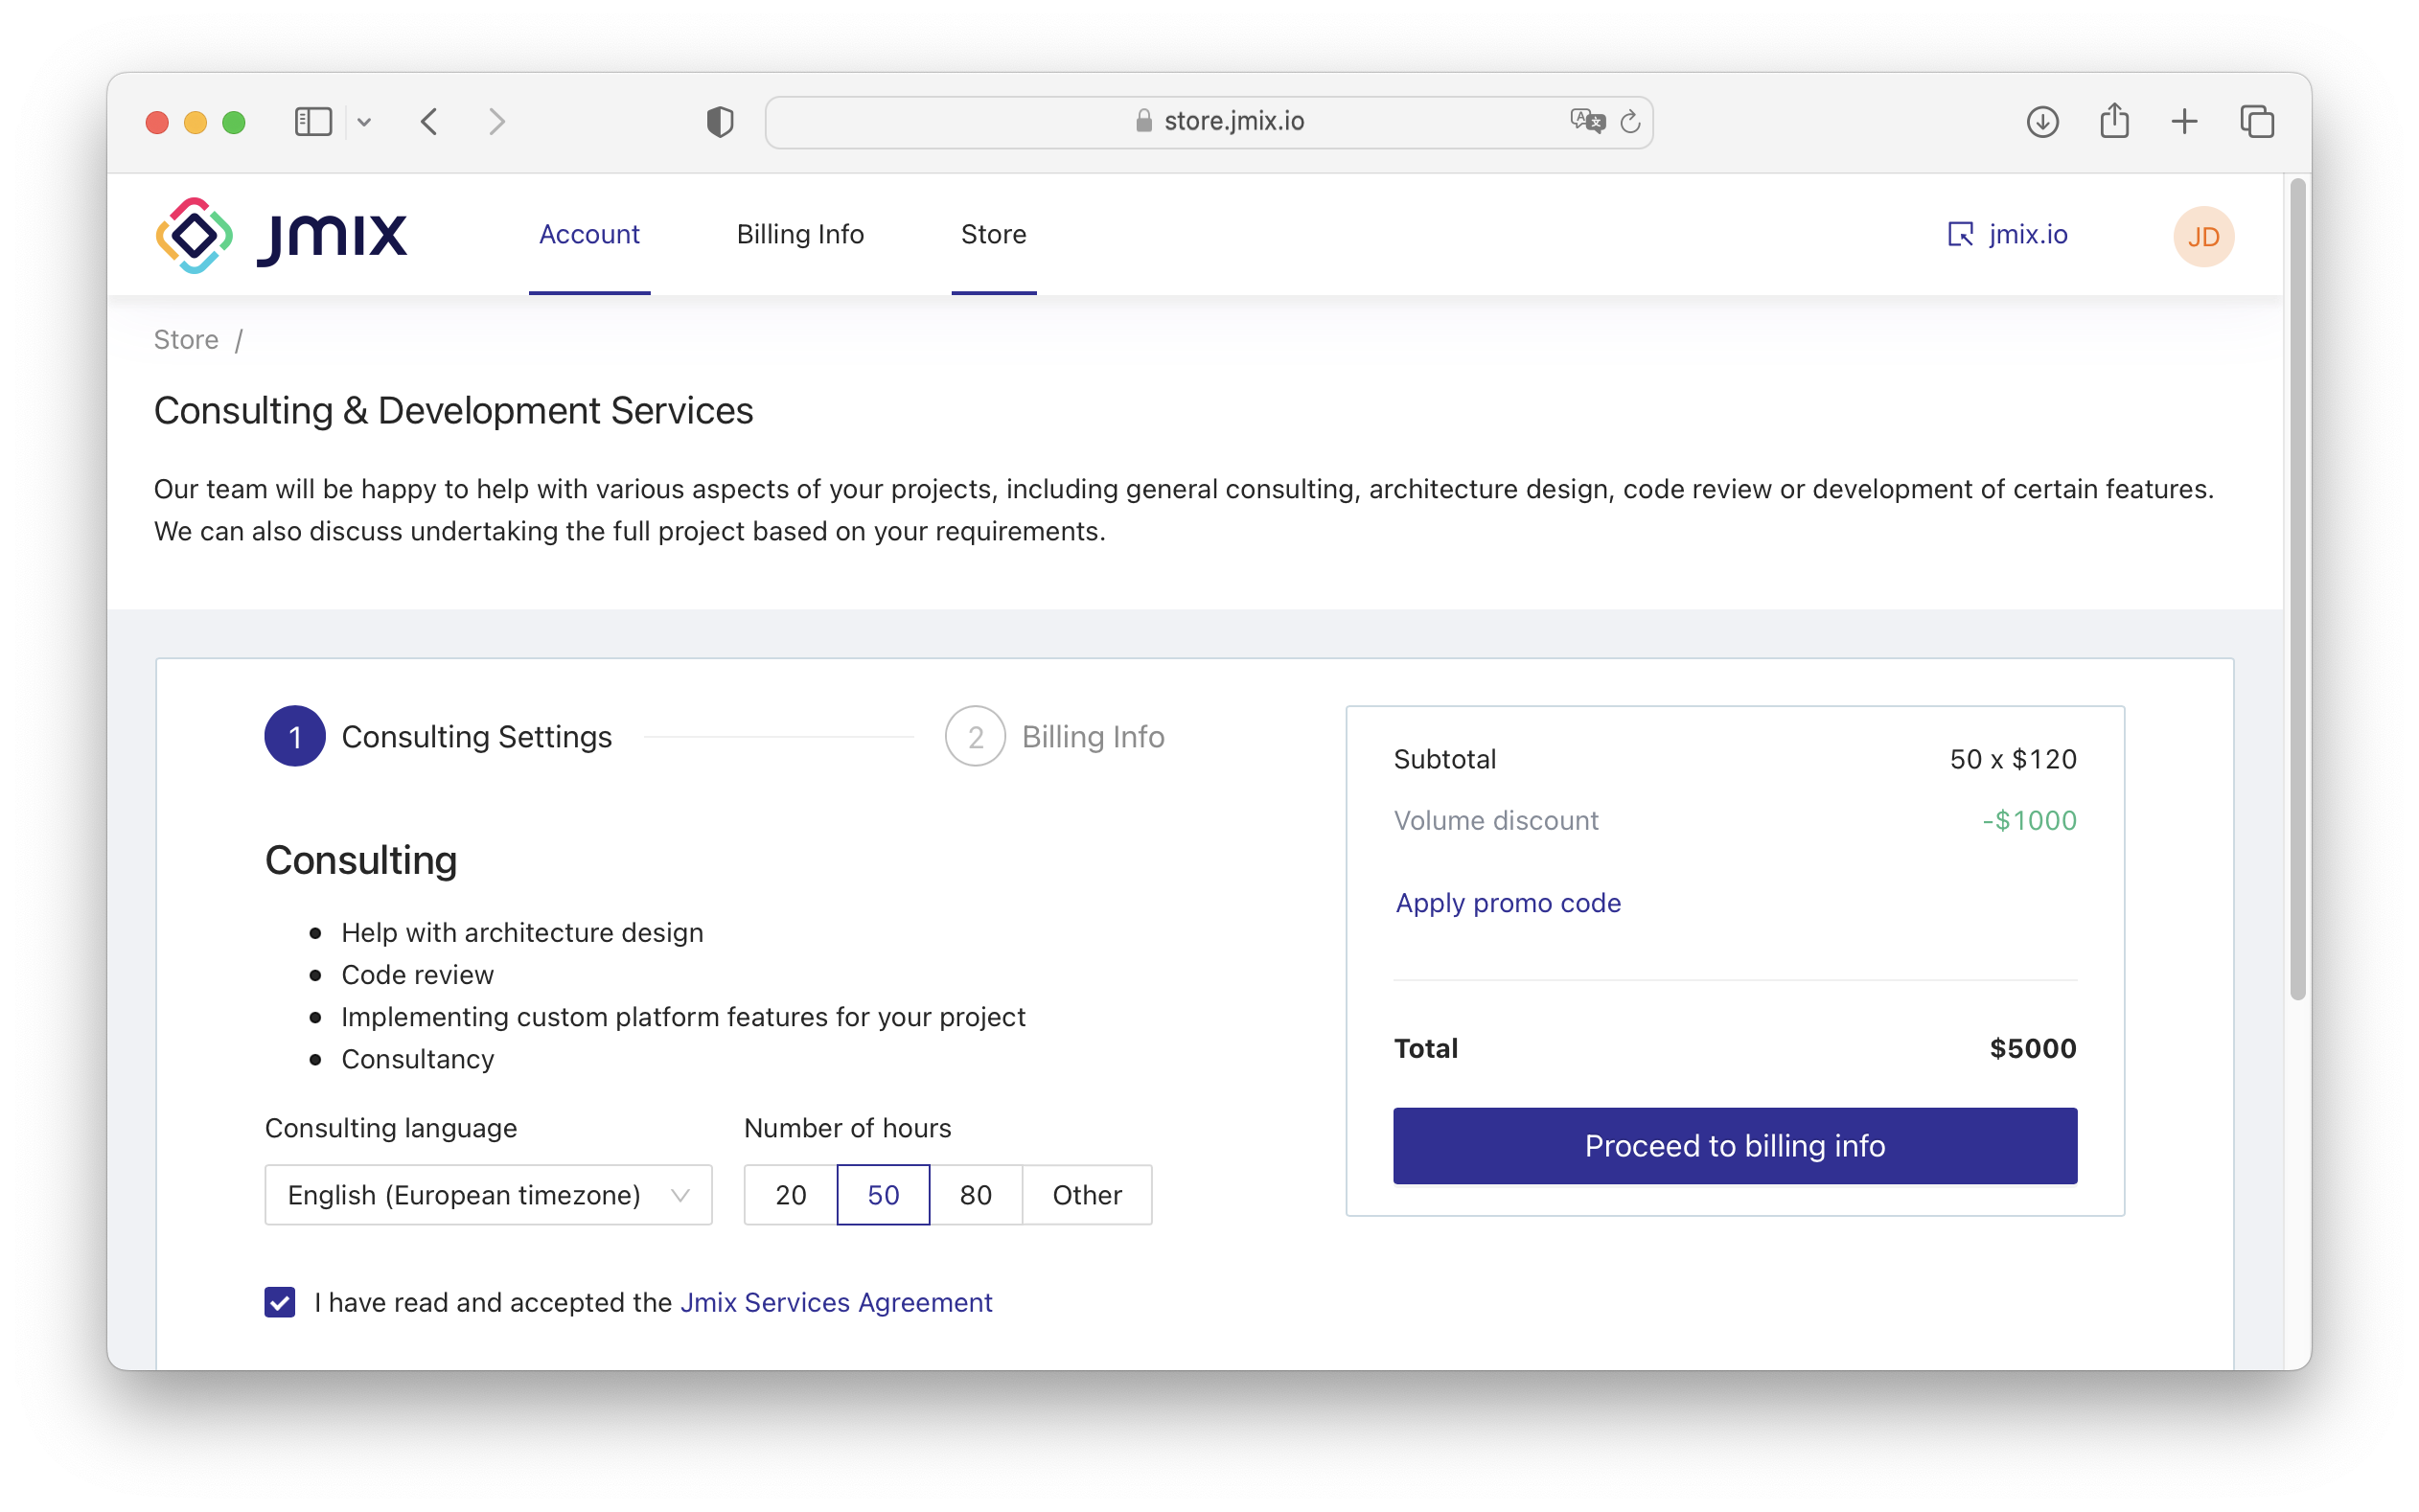Screen dimensions: 2419x1512
Task: Switch to the Billing Info tab
Action: tap(801, 234)
